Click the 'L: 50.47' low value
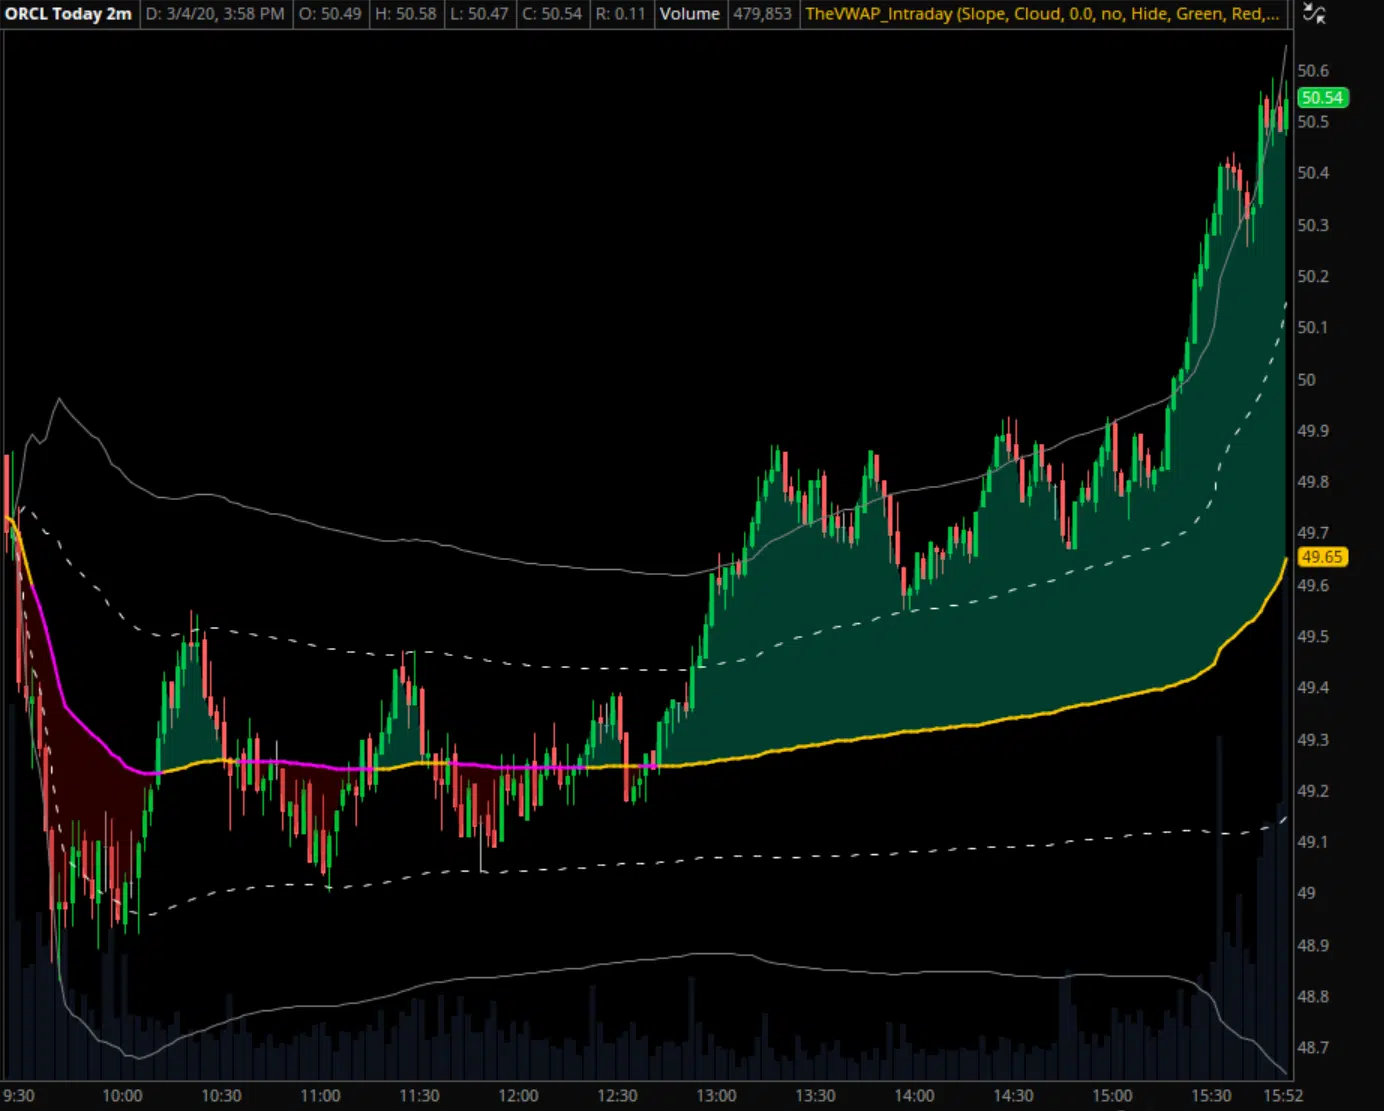Image resolution: width=1384 pixels, height=1111 pixels. (x=479, y=14)
